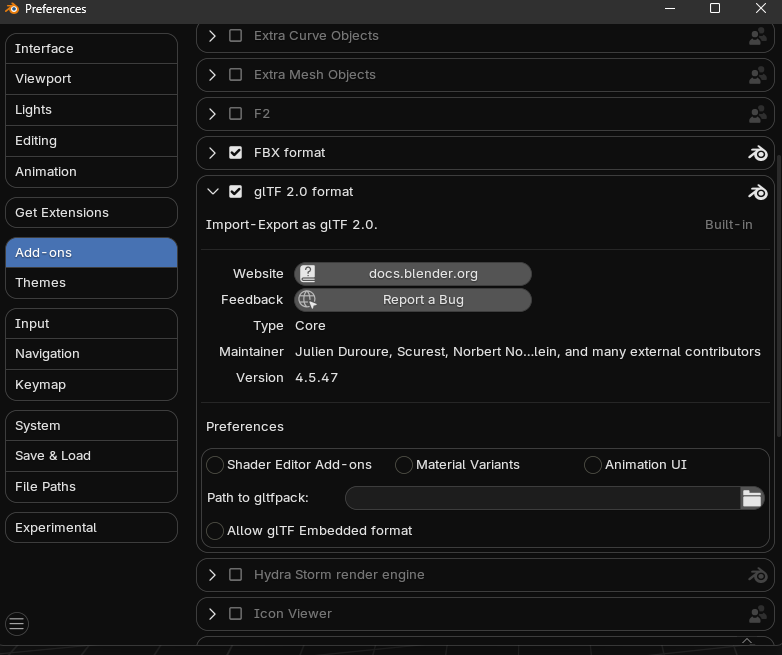Image resolution: width=782 pixels, height=655 pixels.
Task: Go to Navigation preferences
Action: point(91,354)
